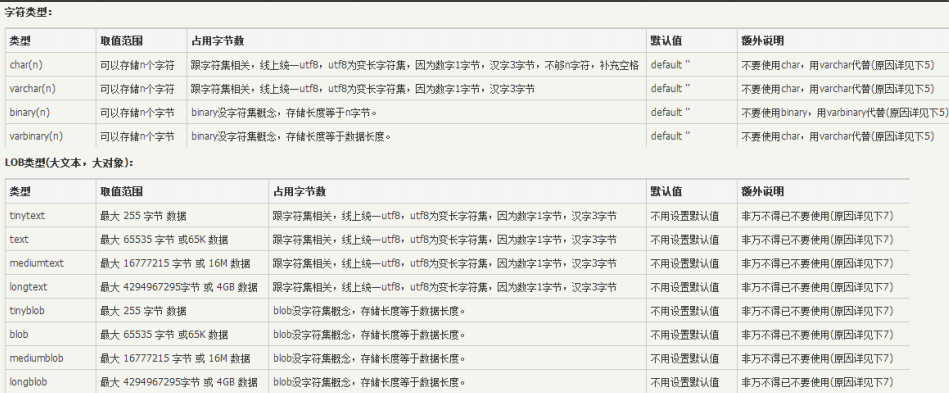This screenshot has height=393, width=949.
Task: Select the 'blob' type cell
Action: (x=19, y=334)
